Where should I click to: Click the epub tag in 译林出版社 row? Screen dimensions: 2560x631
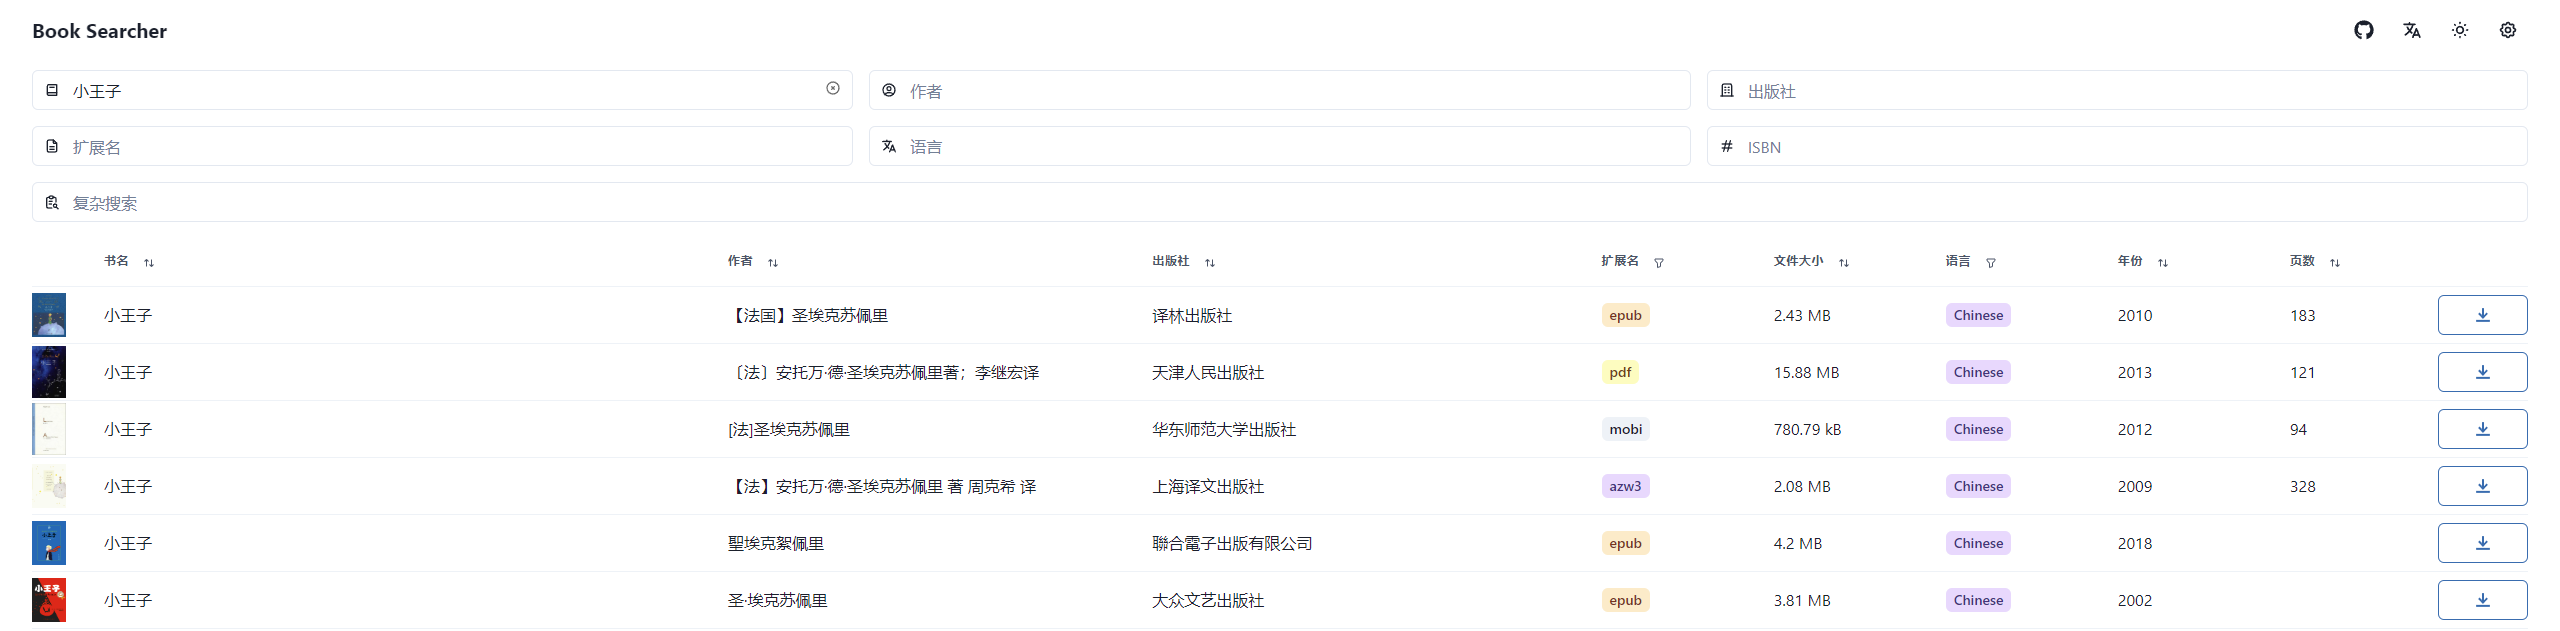click(1625, 315)
